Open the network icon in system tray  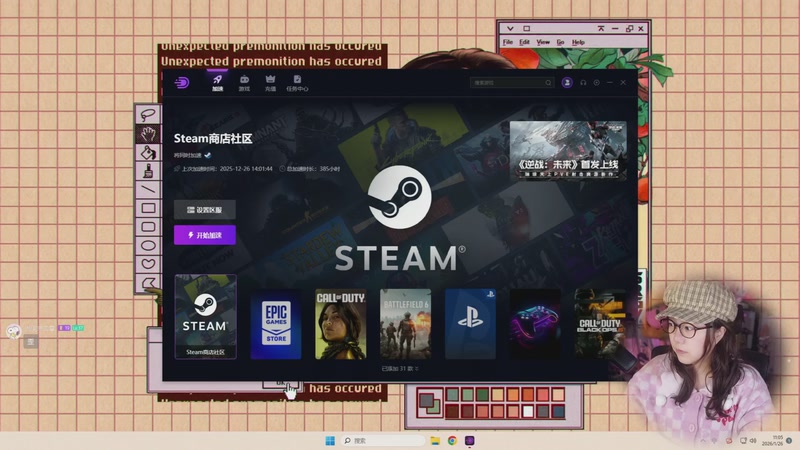click(x=743, y=440)
